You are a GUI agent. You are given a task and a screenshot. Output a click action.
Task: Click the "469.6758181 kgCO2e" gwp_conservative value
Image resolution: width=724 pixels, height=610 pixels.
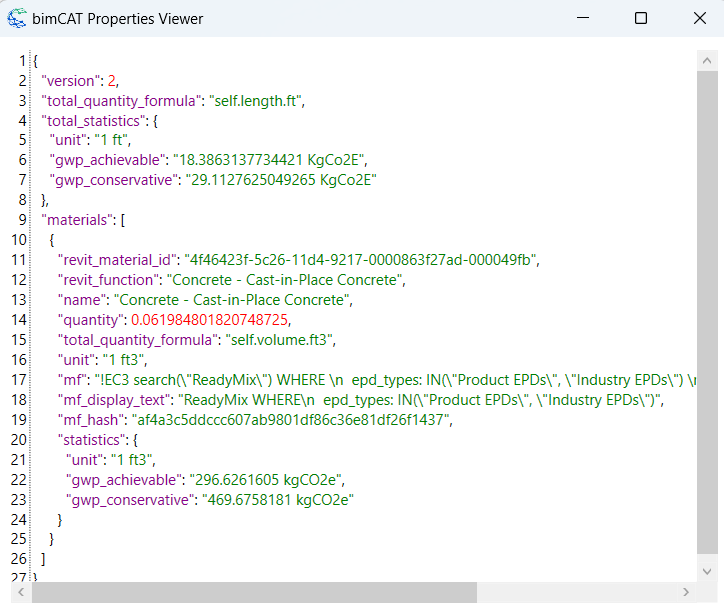(277, 500)
